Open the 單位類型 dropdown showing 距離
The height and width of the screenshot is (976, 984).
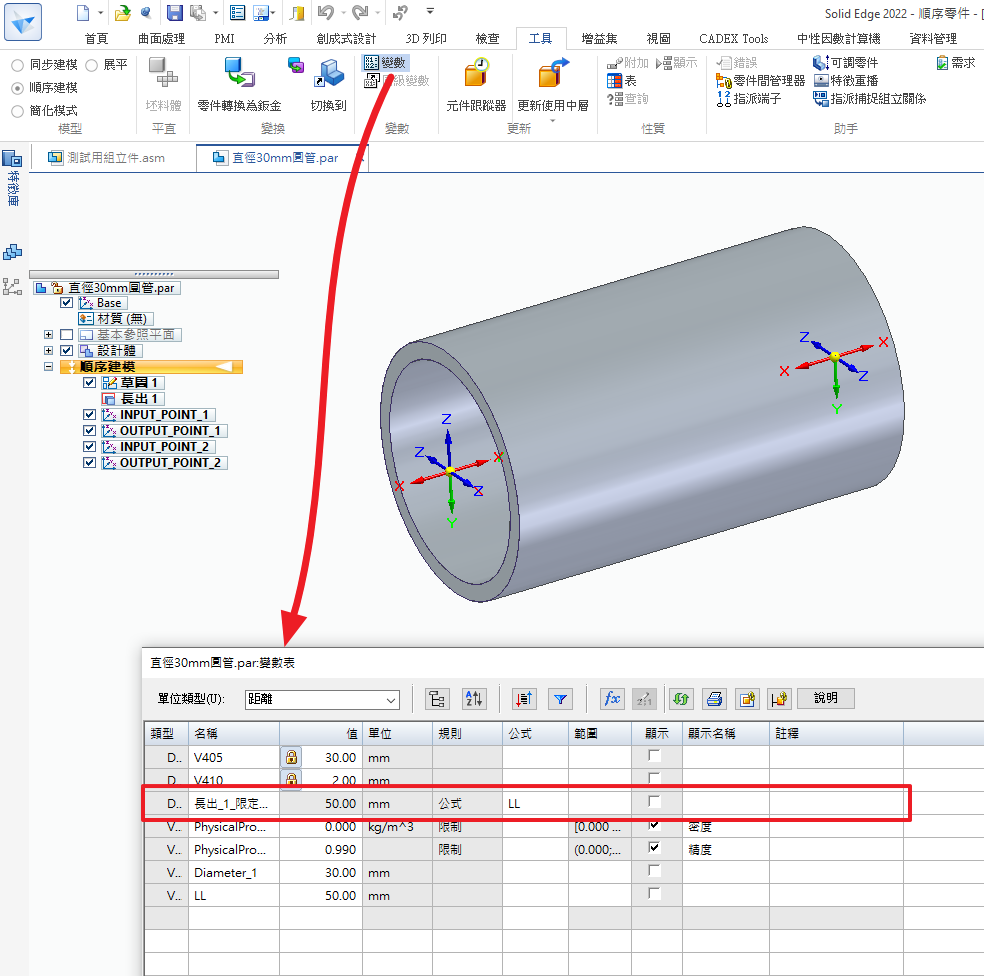[x=322, y=699]
